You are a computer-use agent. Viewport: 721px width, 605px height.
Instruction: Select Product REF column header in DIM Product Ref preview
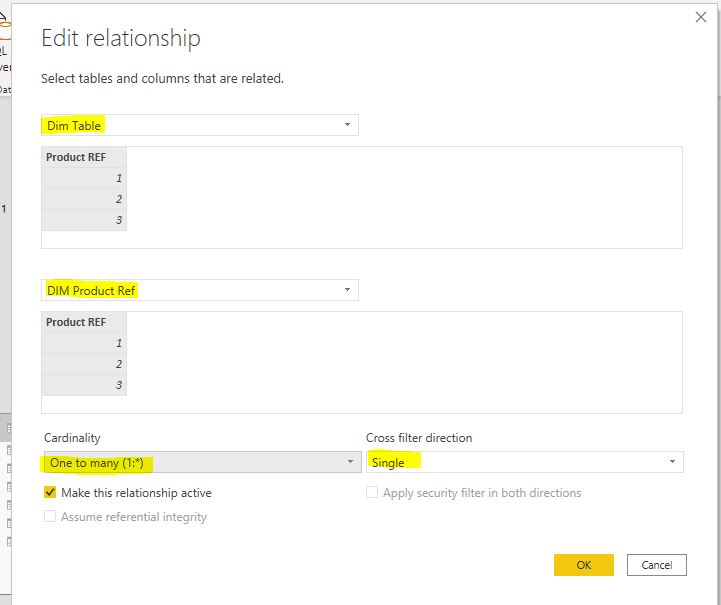[84, 322]
